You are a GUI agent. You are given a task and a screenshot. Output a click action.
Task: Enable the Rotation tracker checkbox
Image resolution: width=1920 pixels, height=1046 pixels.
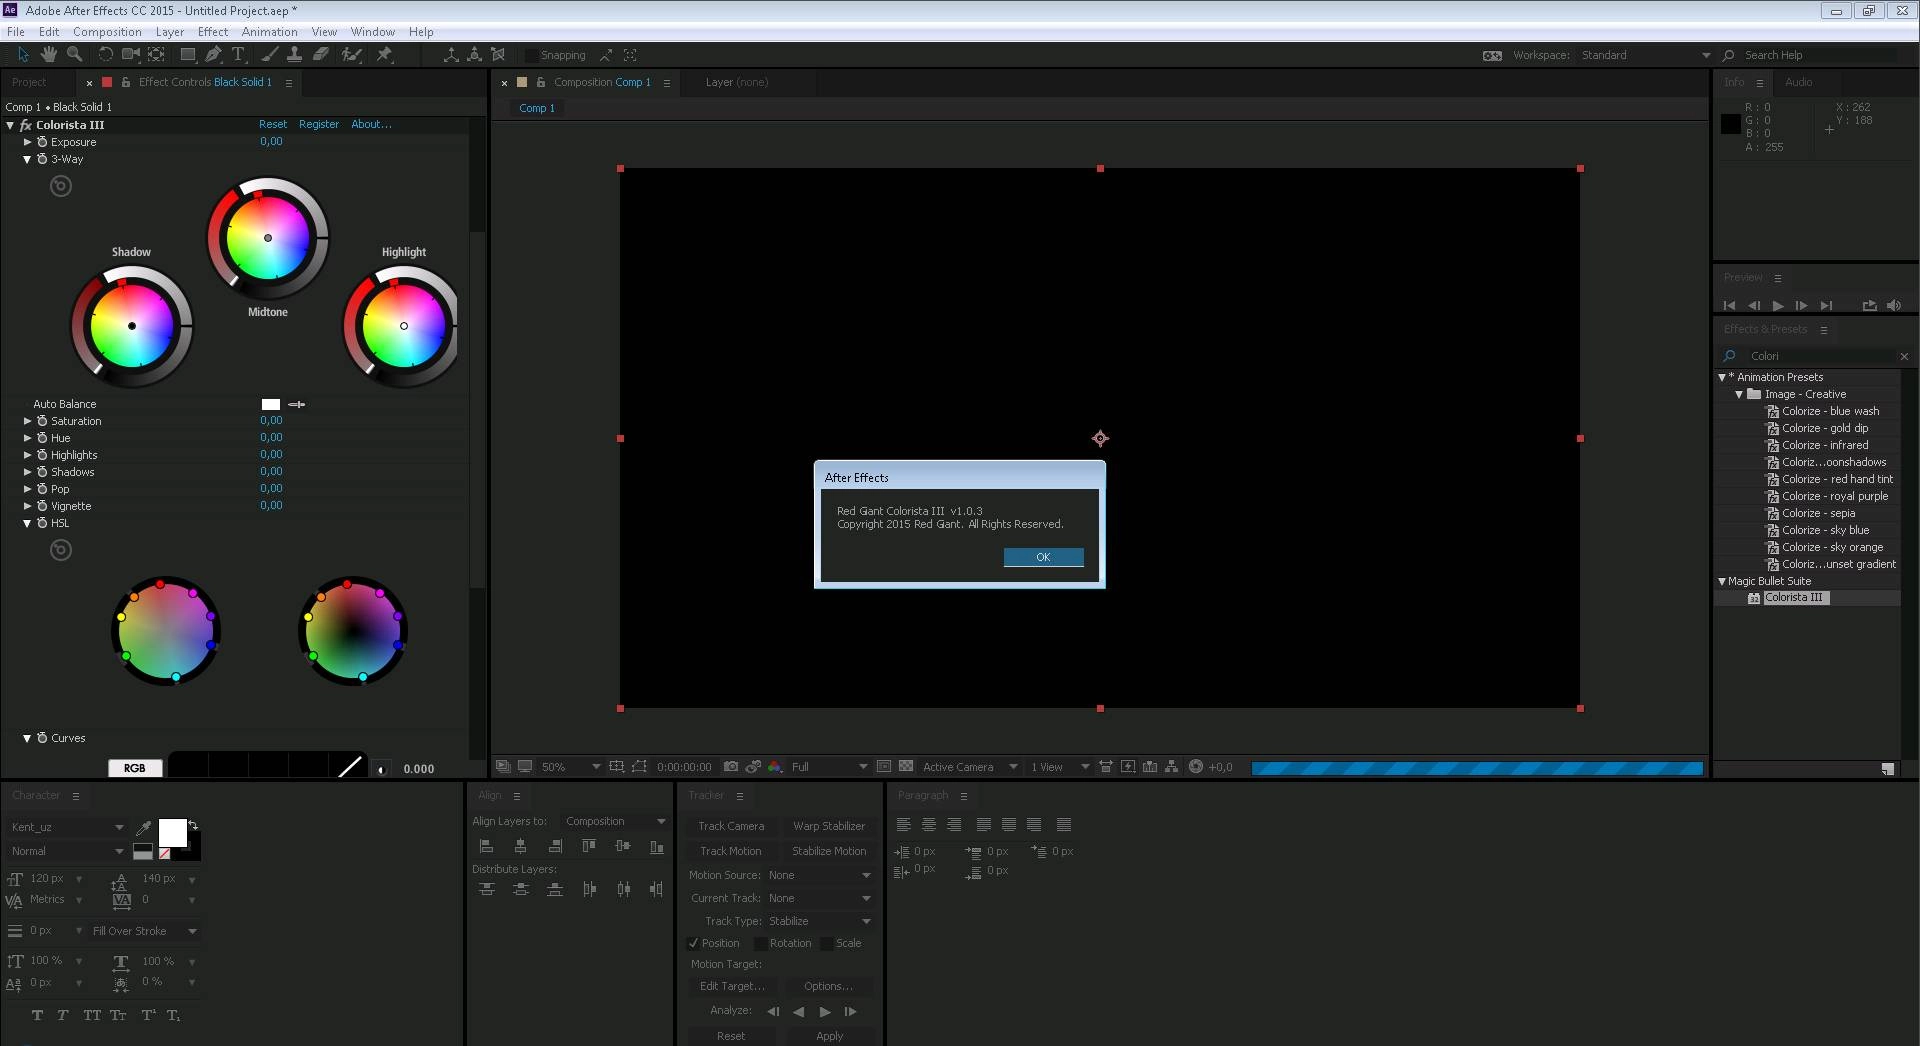761,943
